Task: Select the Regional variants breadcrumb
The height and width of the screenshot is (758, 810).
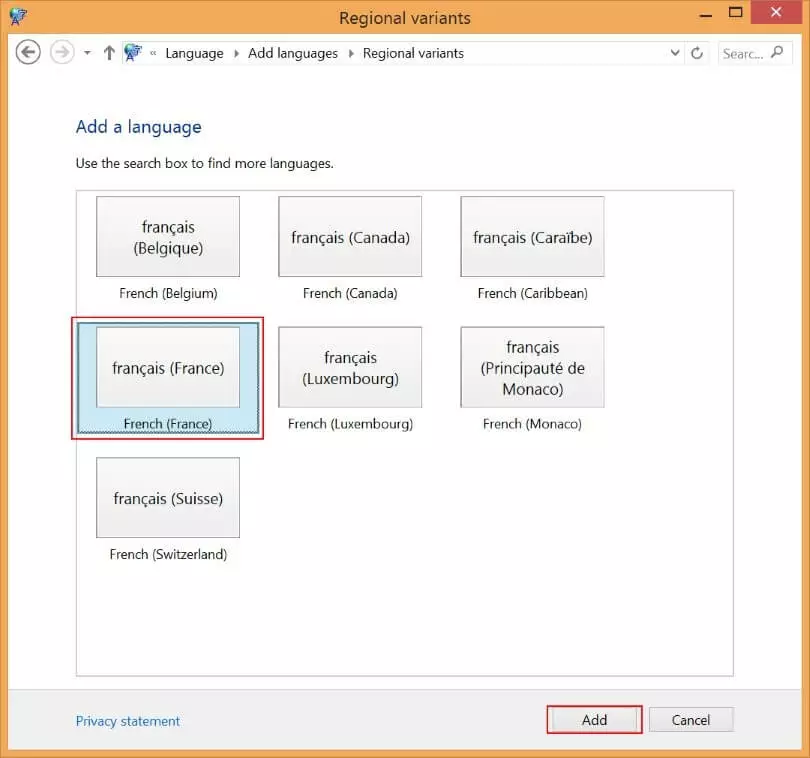Action: click(413, 53)
